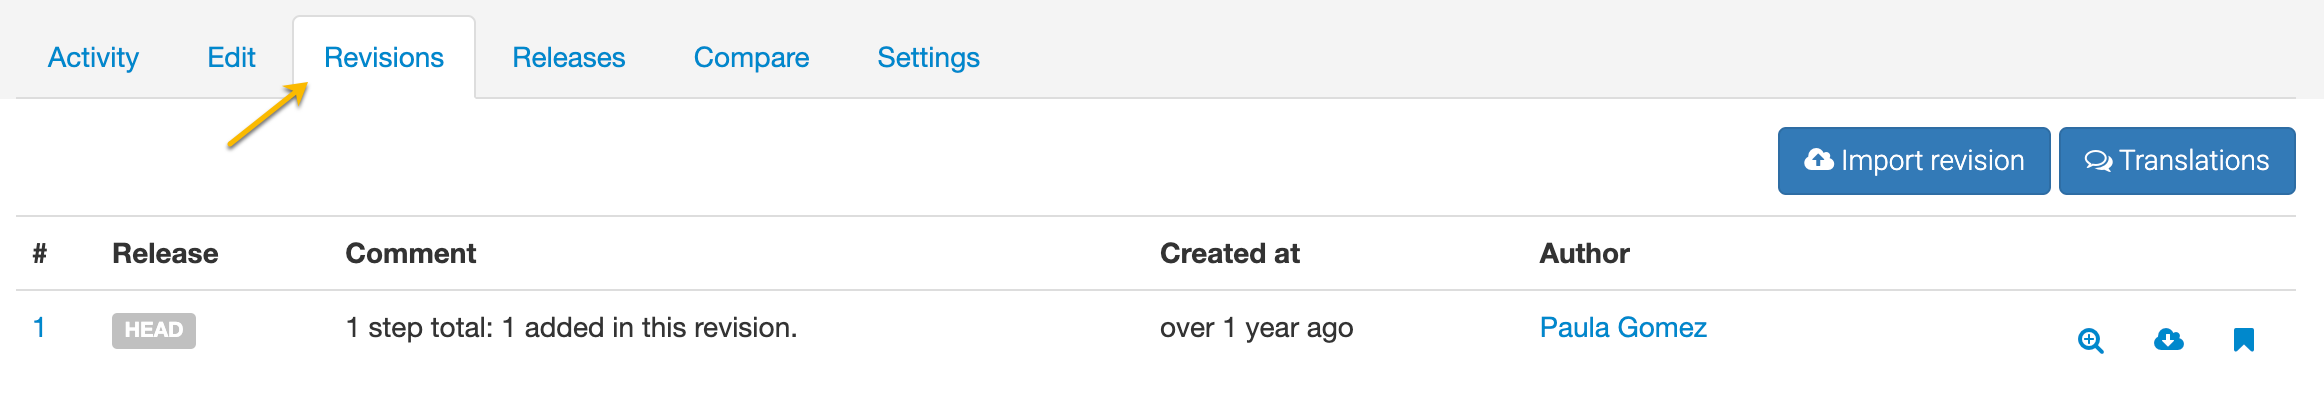Click the gray HEAD release badge

pos(153,330)
